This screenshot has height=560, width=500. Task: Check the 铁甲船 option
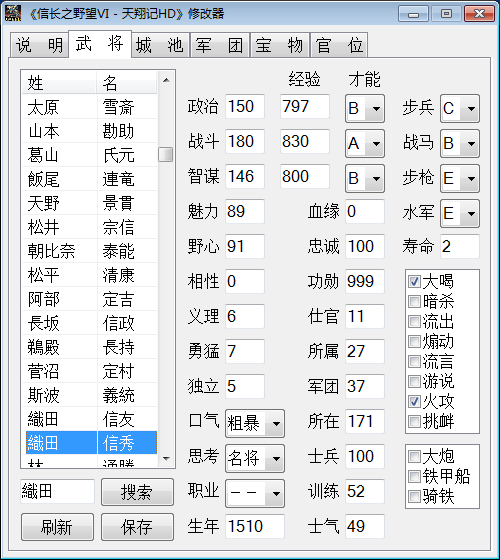pyautogui.click(x=414, y=476)
